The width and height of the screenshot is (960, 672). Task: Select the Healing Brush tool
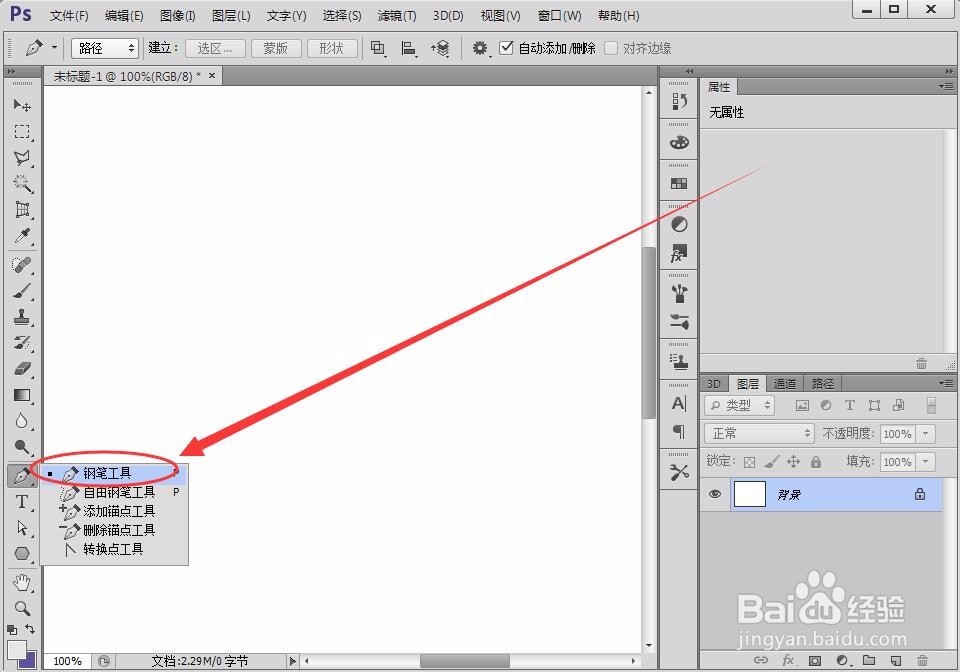(x=22, y=265)
